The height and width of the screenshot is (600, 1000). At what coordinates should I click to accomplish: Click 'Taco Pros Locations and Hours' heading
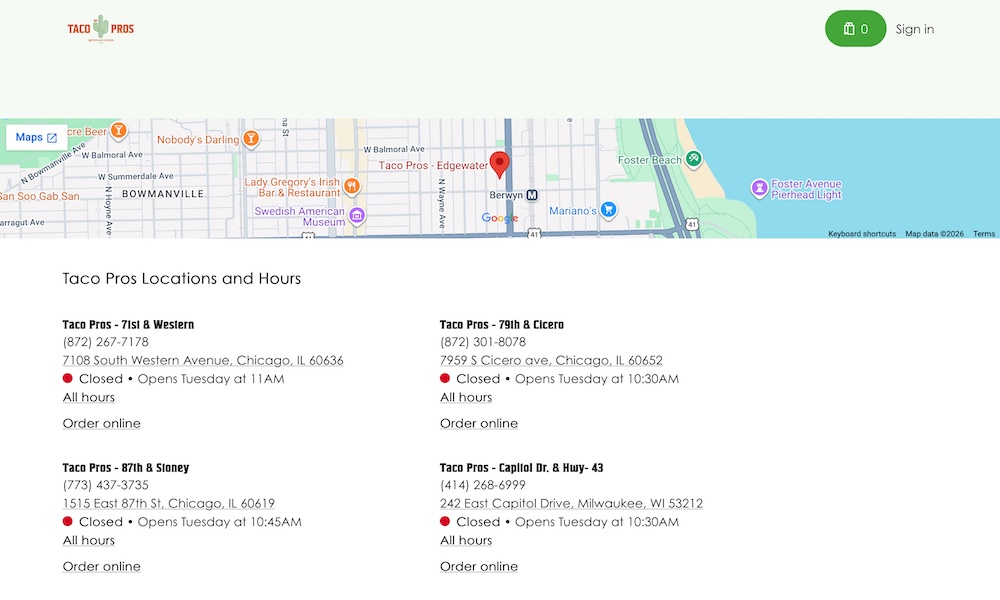[182, 279]
